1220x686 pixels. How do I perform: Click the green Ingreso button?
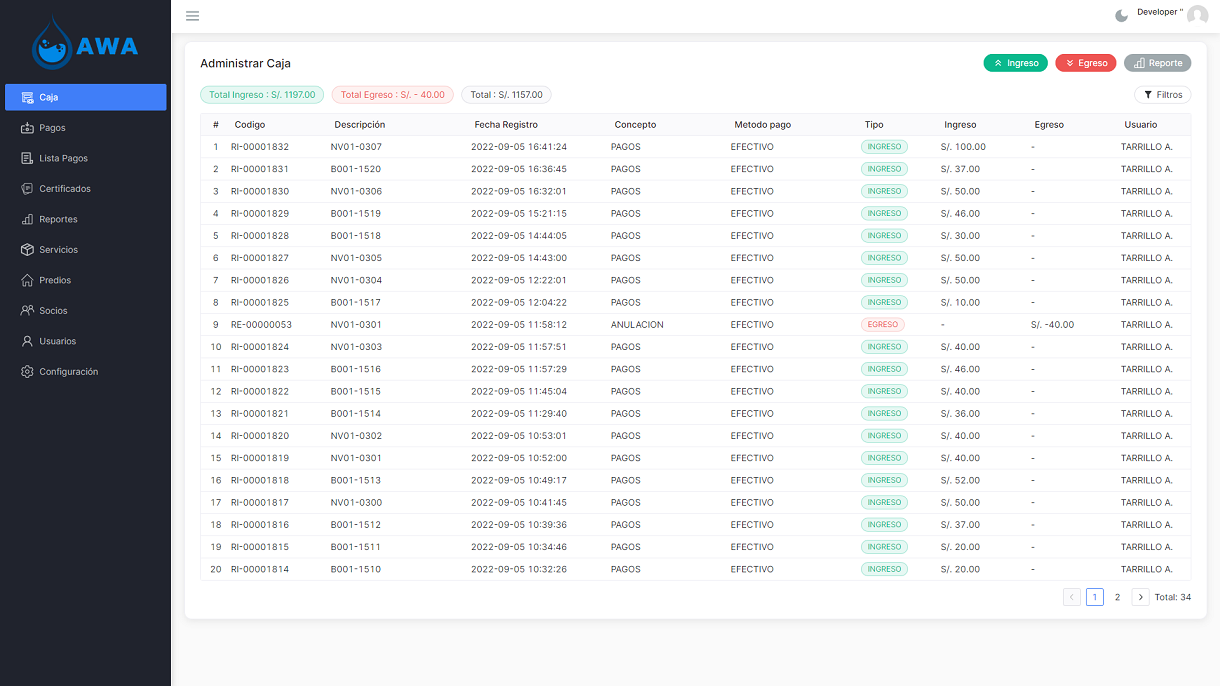1015,63
